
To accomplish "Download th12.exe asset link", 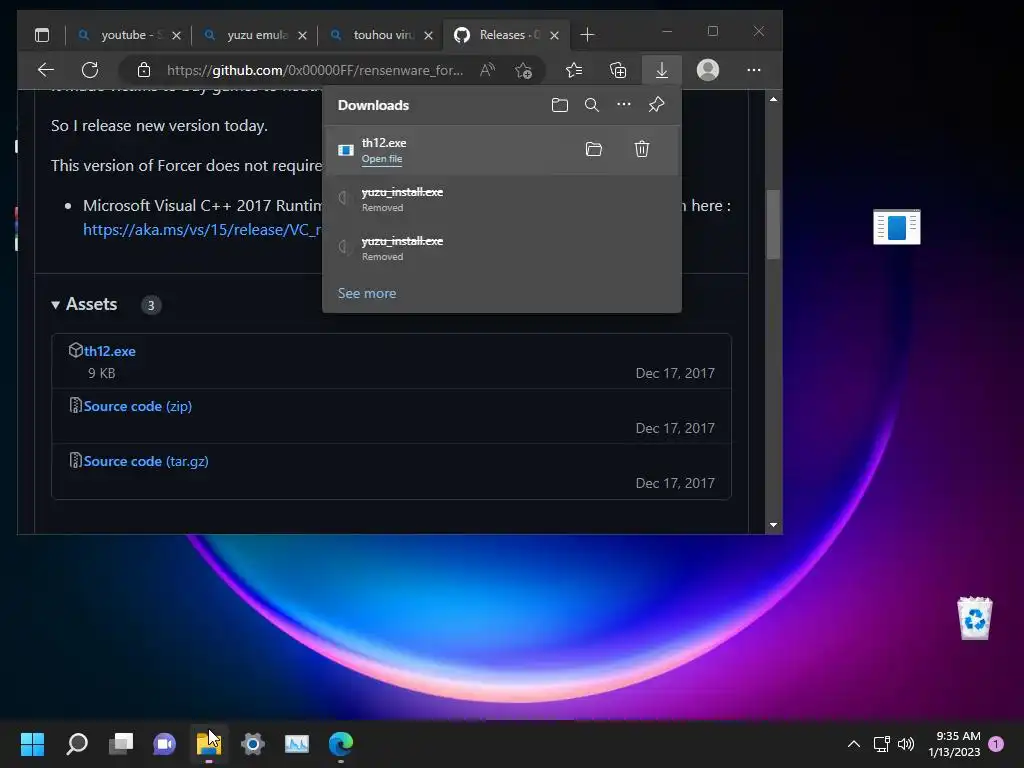I will 110,351.
